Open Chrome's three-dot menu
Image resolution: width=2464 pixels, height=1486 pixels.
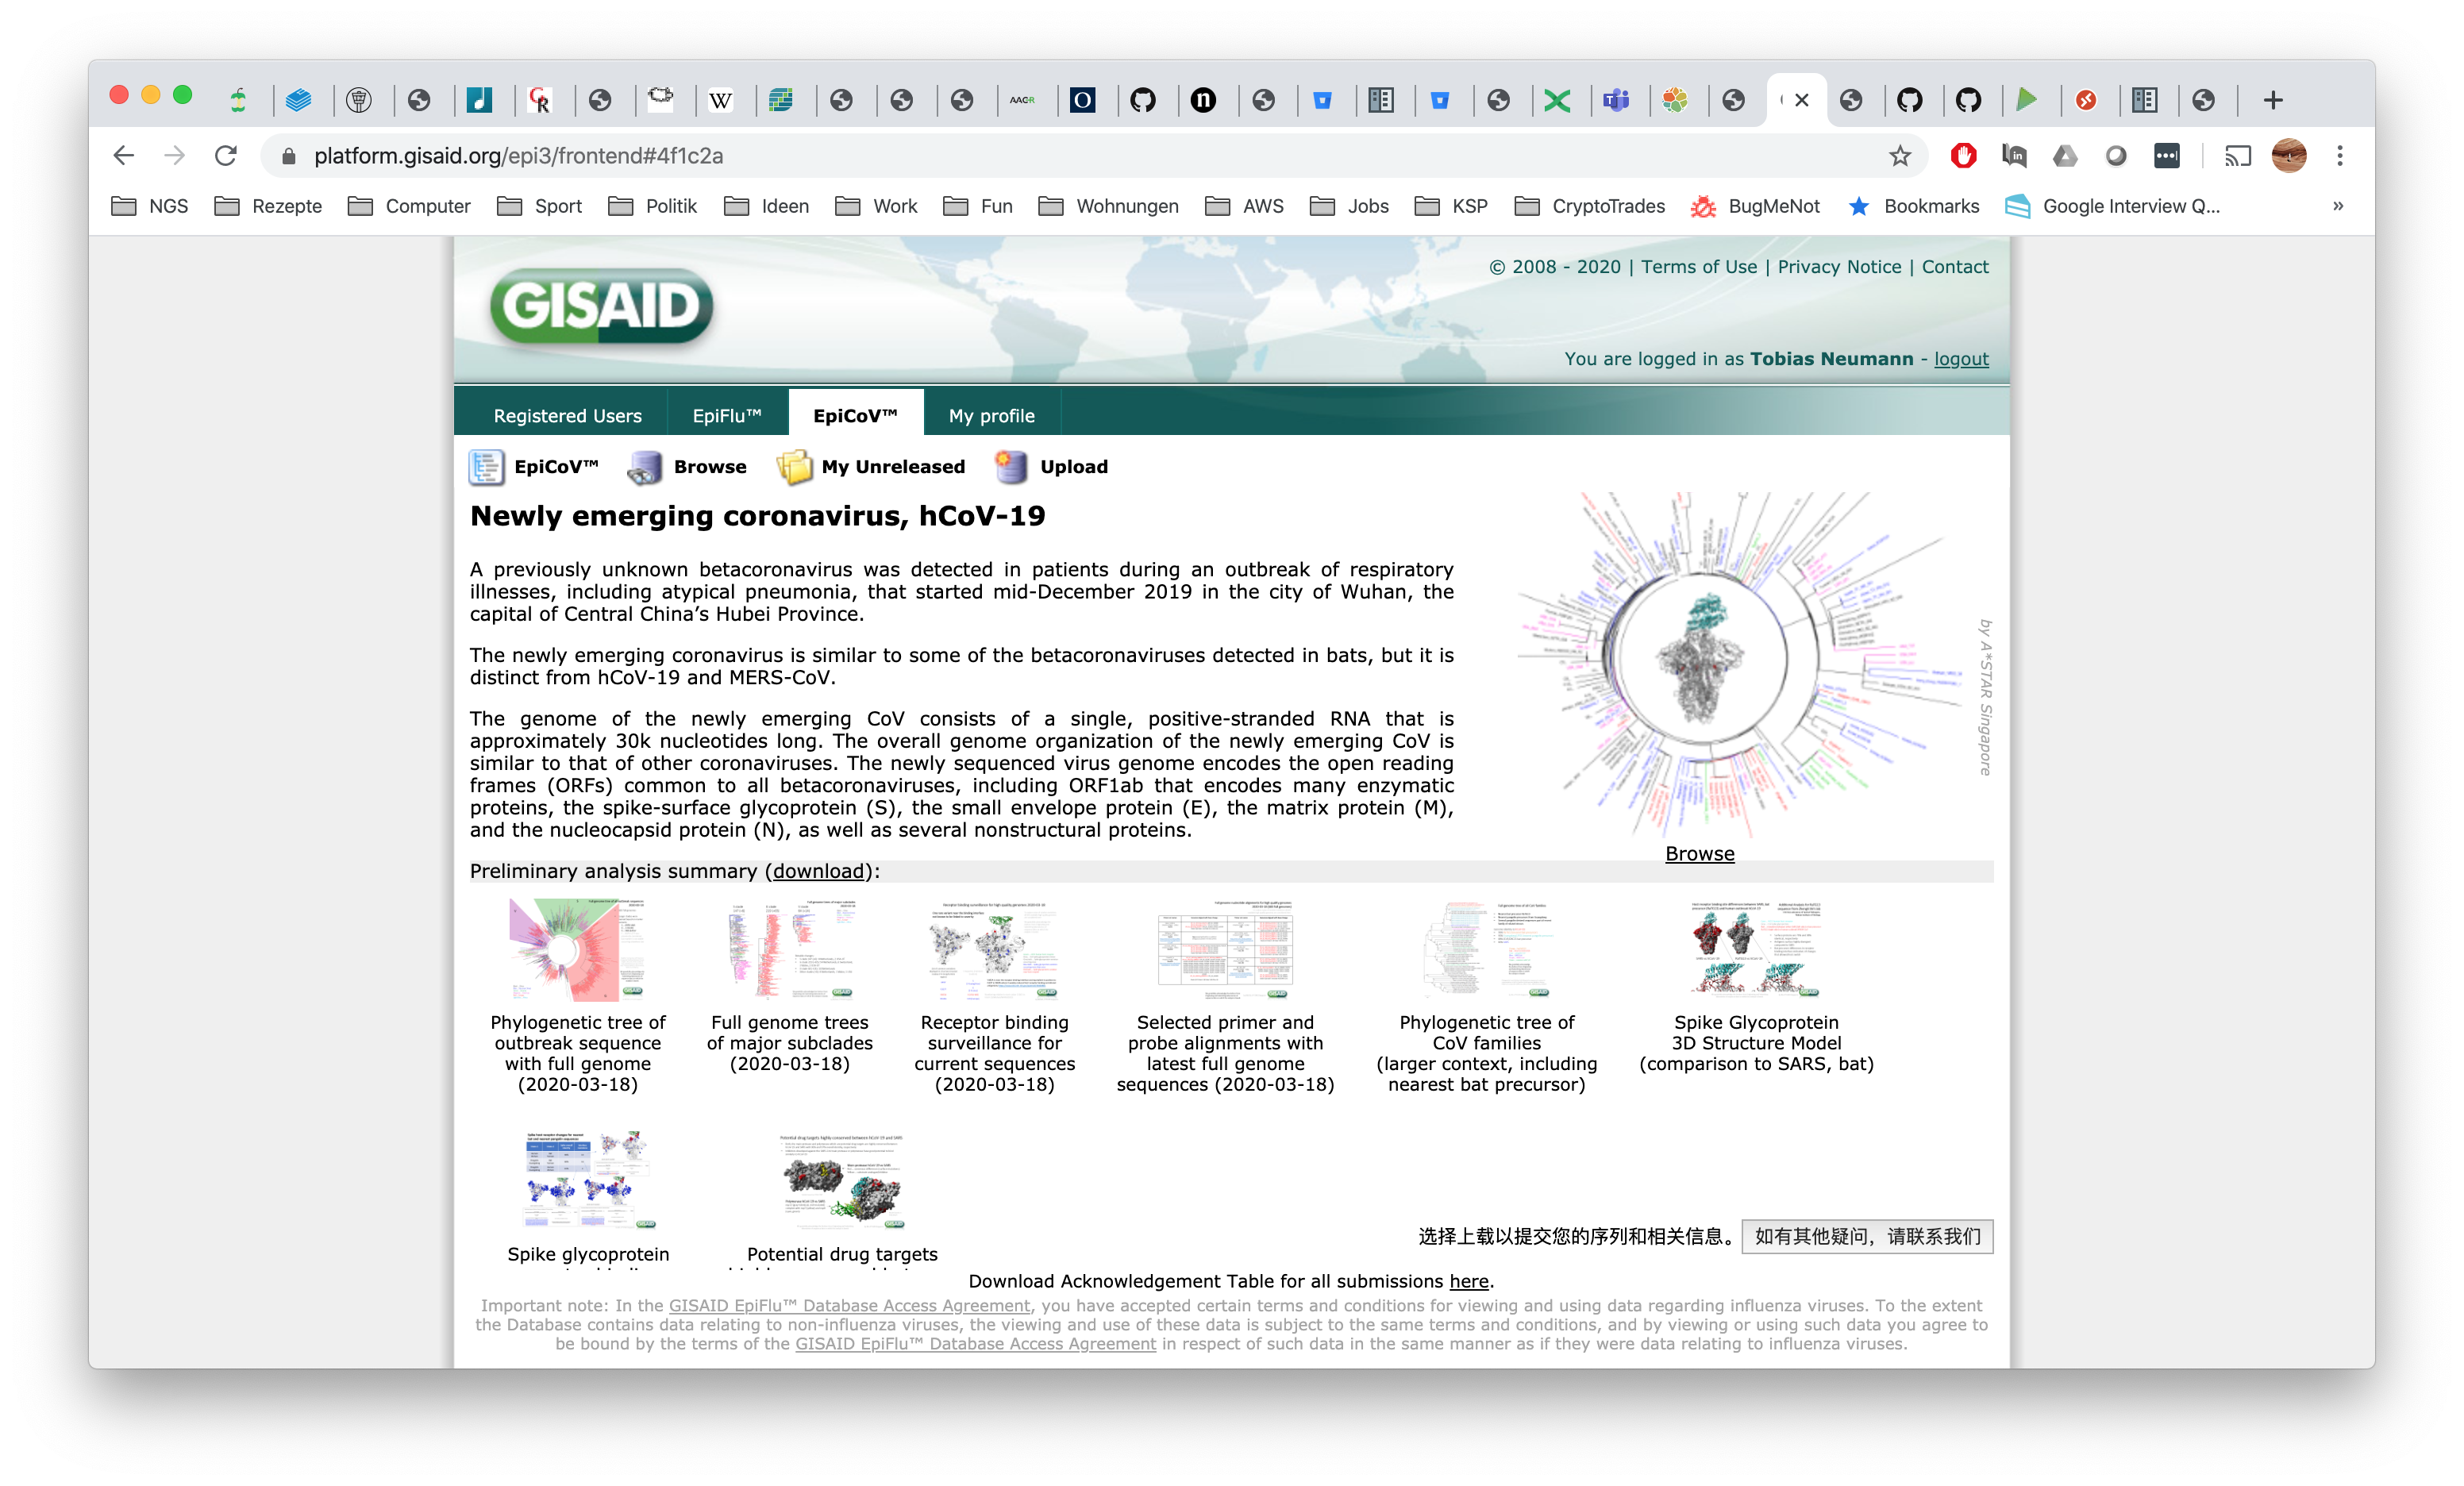pos(2340,156)
